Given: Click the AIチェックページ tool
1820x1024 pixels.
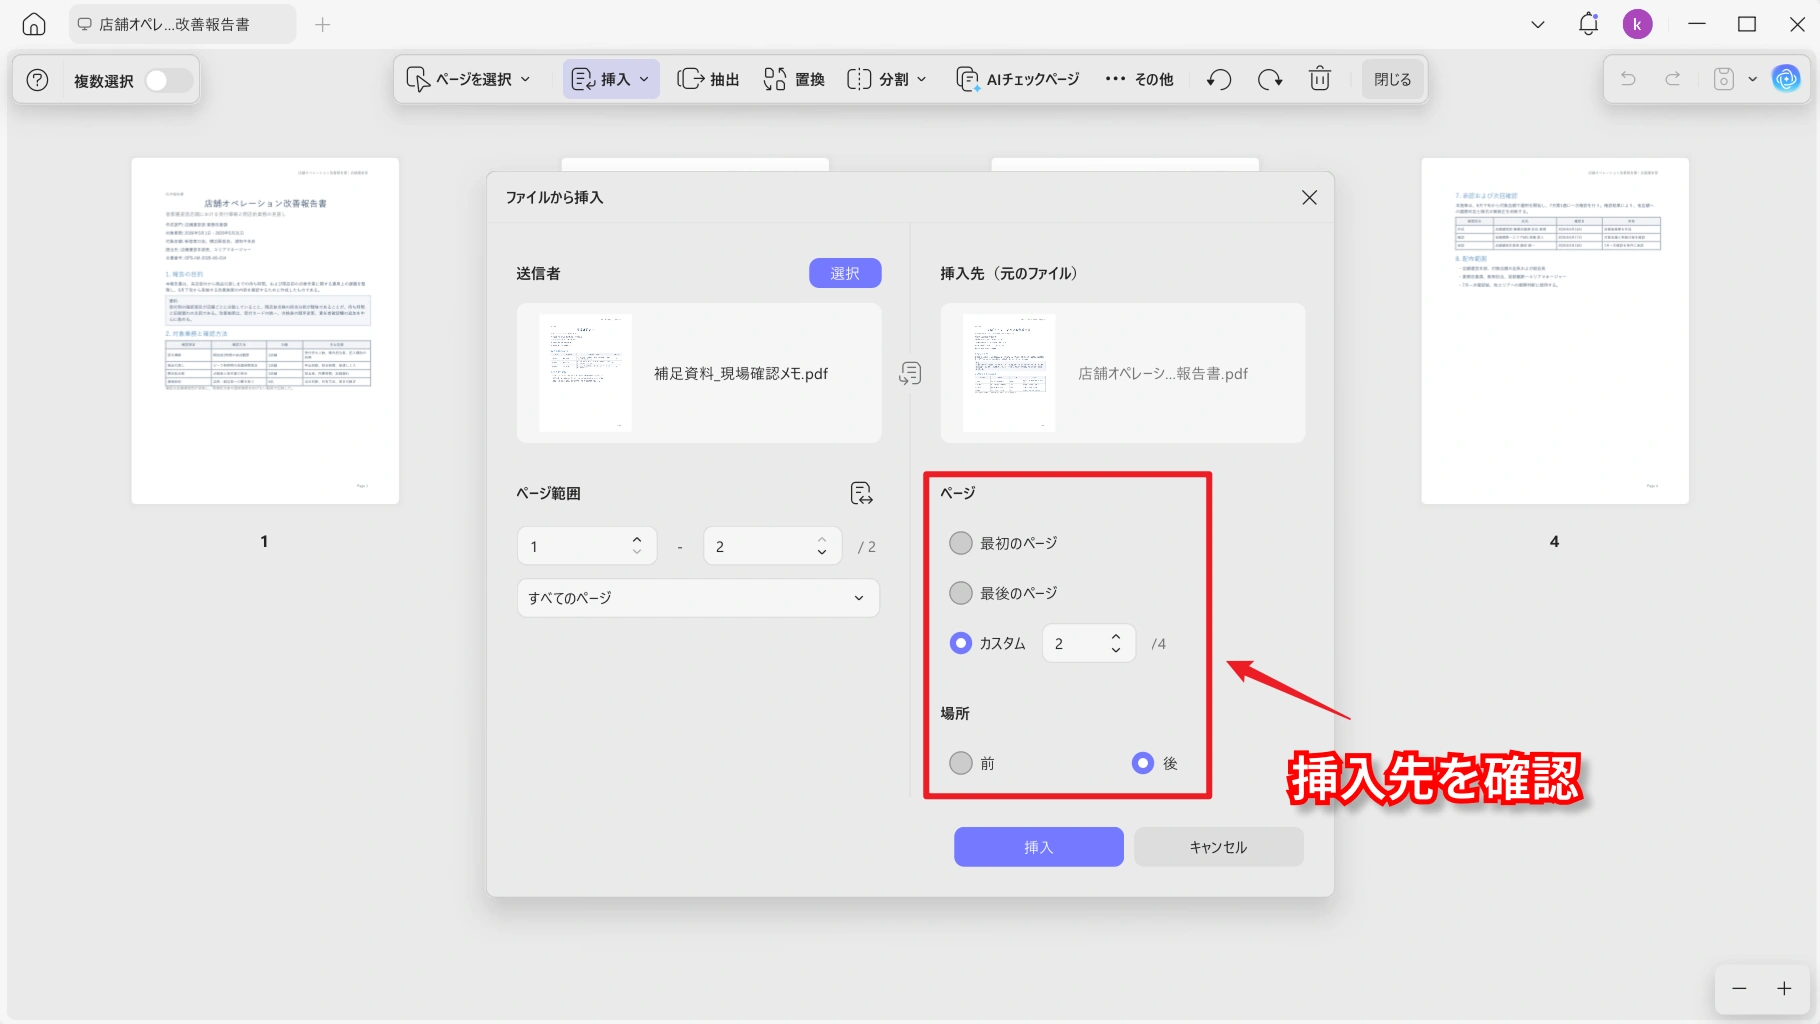Looking at the screenshot, I should 1018,79.
